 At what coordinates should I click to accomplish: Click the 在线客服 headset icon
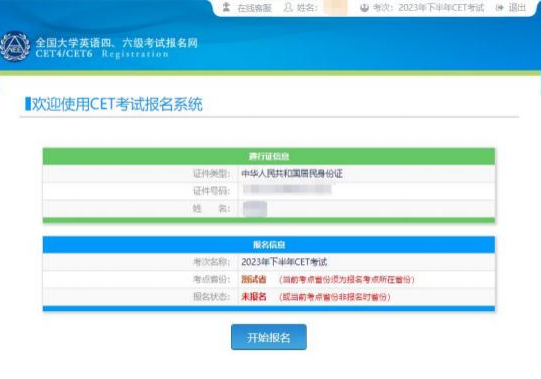click(x=226, y=7)
